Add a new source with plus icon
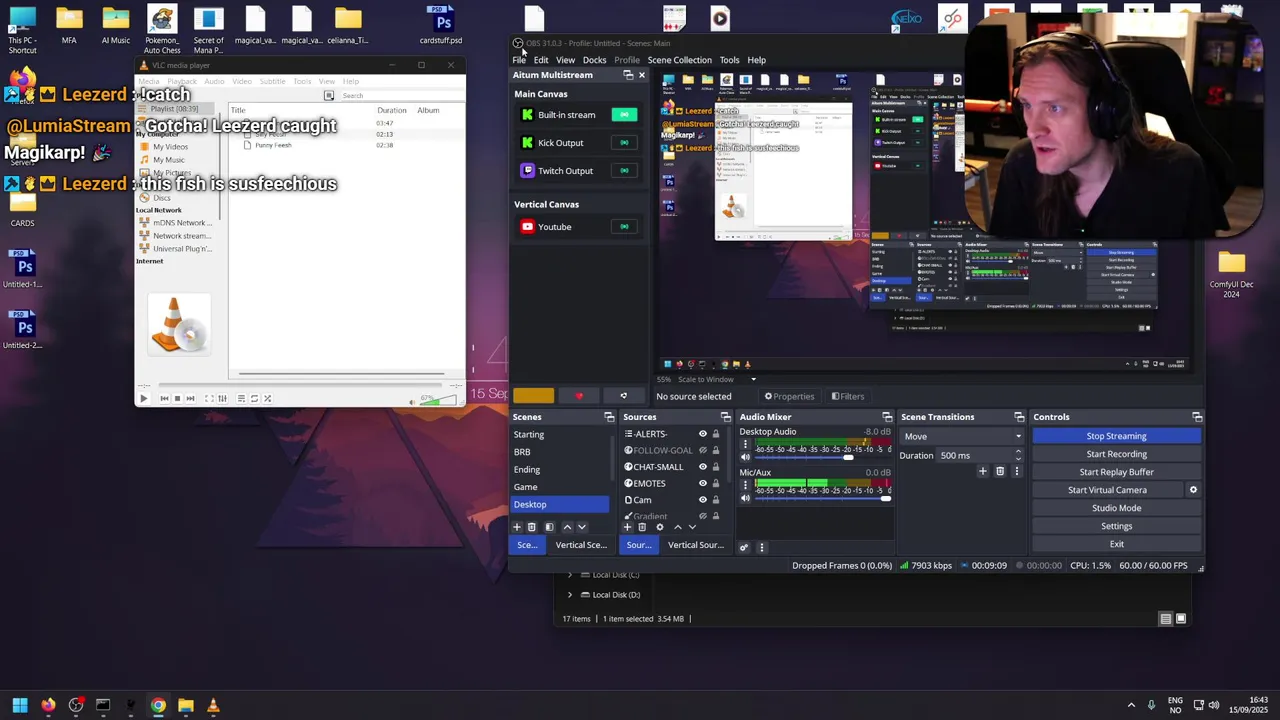This screenshot has height=720, width=1280. (628, 527)
